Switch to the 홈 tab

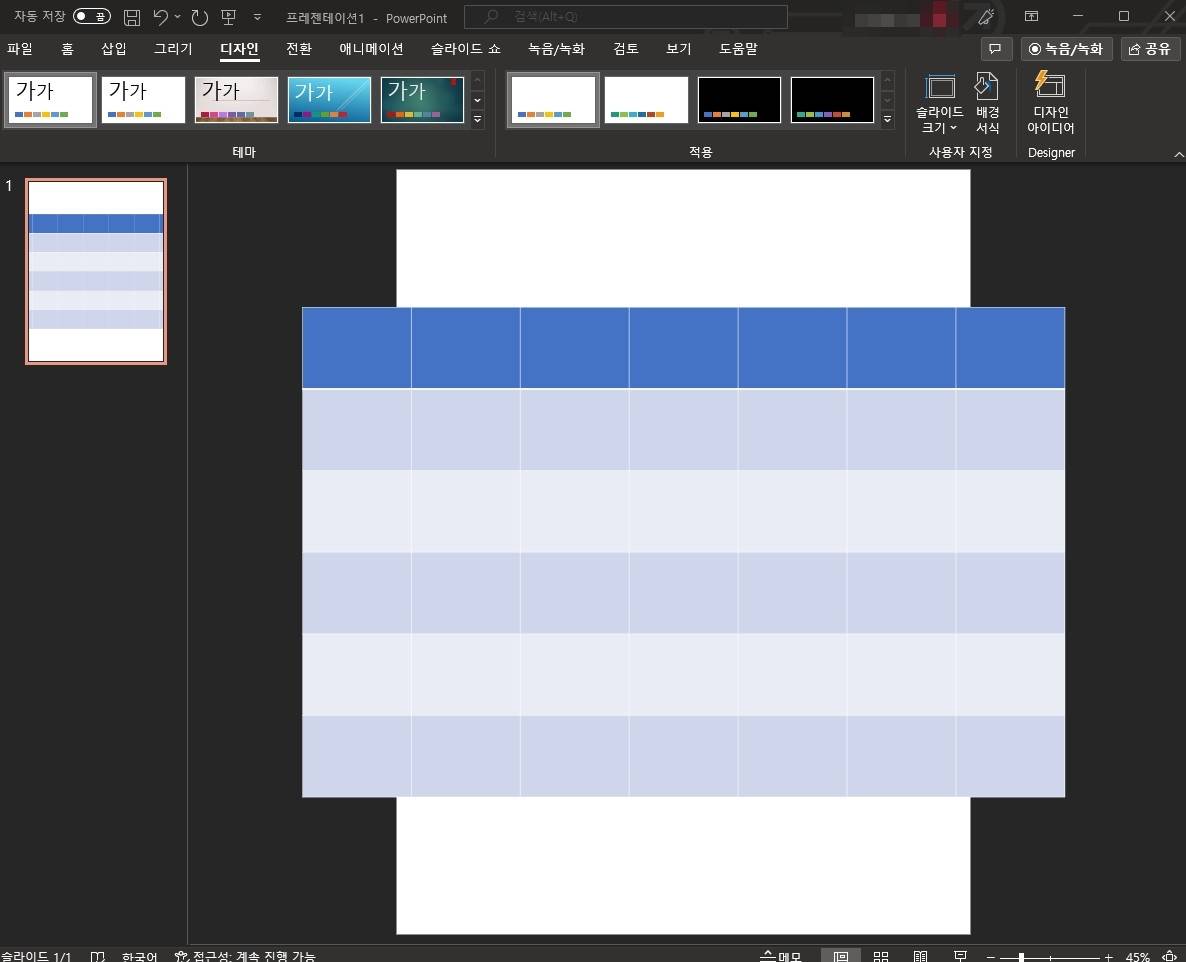[67, 49]
